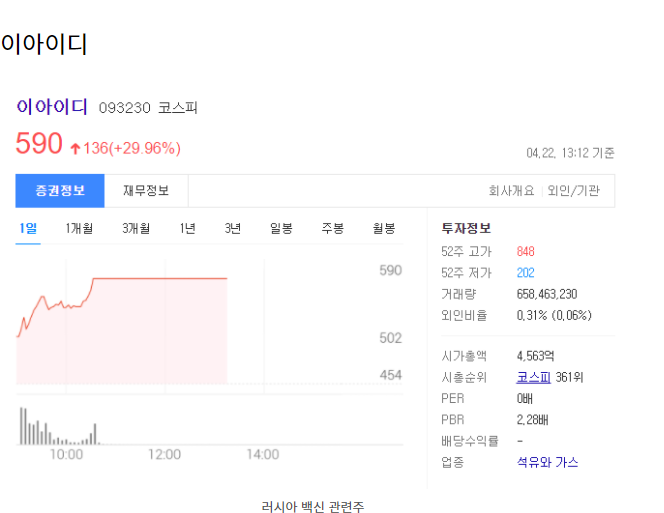
Task: Click the 투자정보 heading
Action: click(x=466, y=228)
